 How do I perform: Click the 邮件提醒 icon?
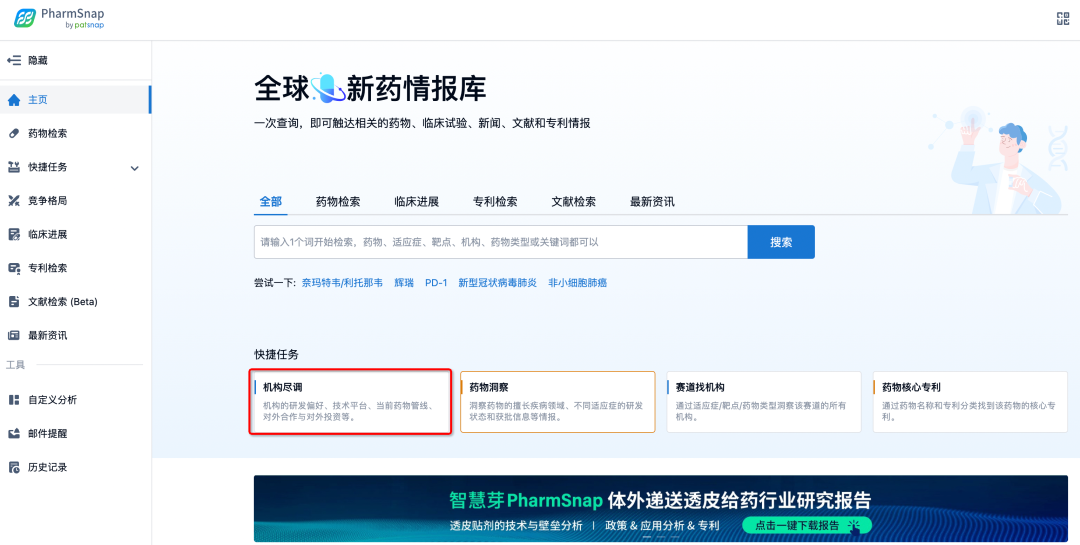click(14, 433)
